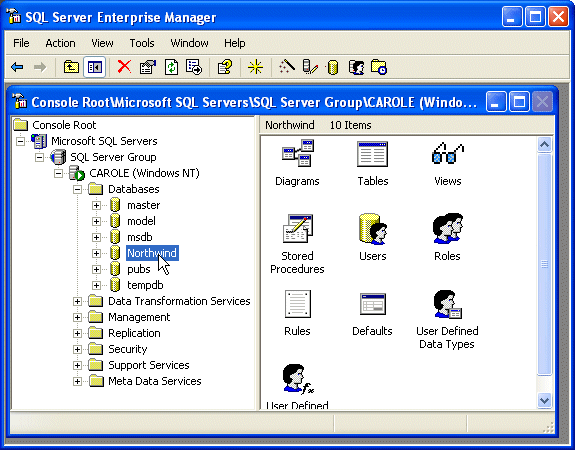575x450 pixels.
Task: Select the pubs database in tree
Action: 139,269
